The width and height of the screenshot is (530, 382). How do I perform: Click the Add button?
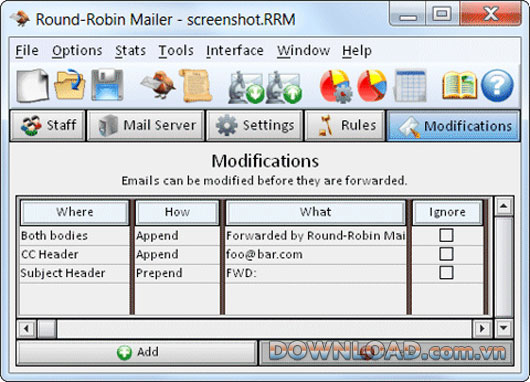[x=137, y=353]
